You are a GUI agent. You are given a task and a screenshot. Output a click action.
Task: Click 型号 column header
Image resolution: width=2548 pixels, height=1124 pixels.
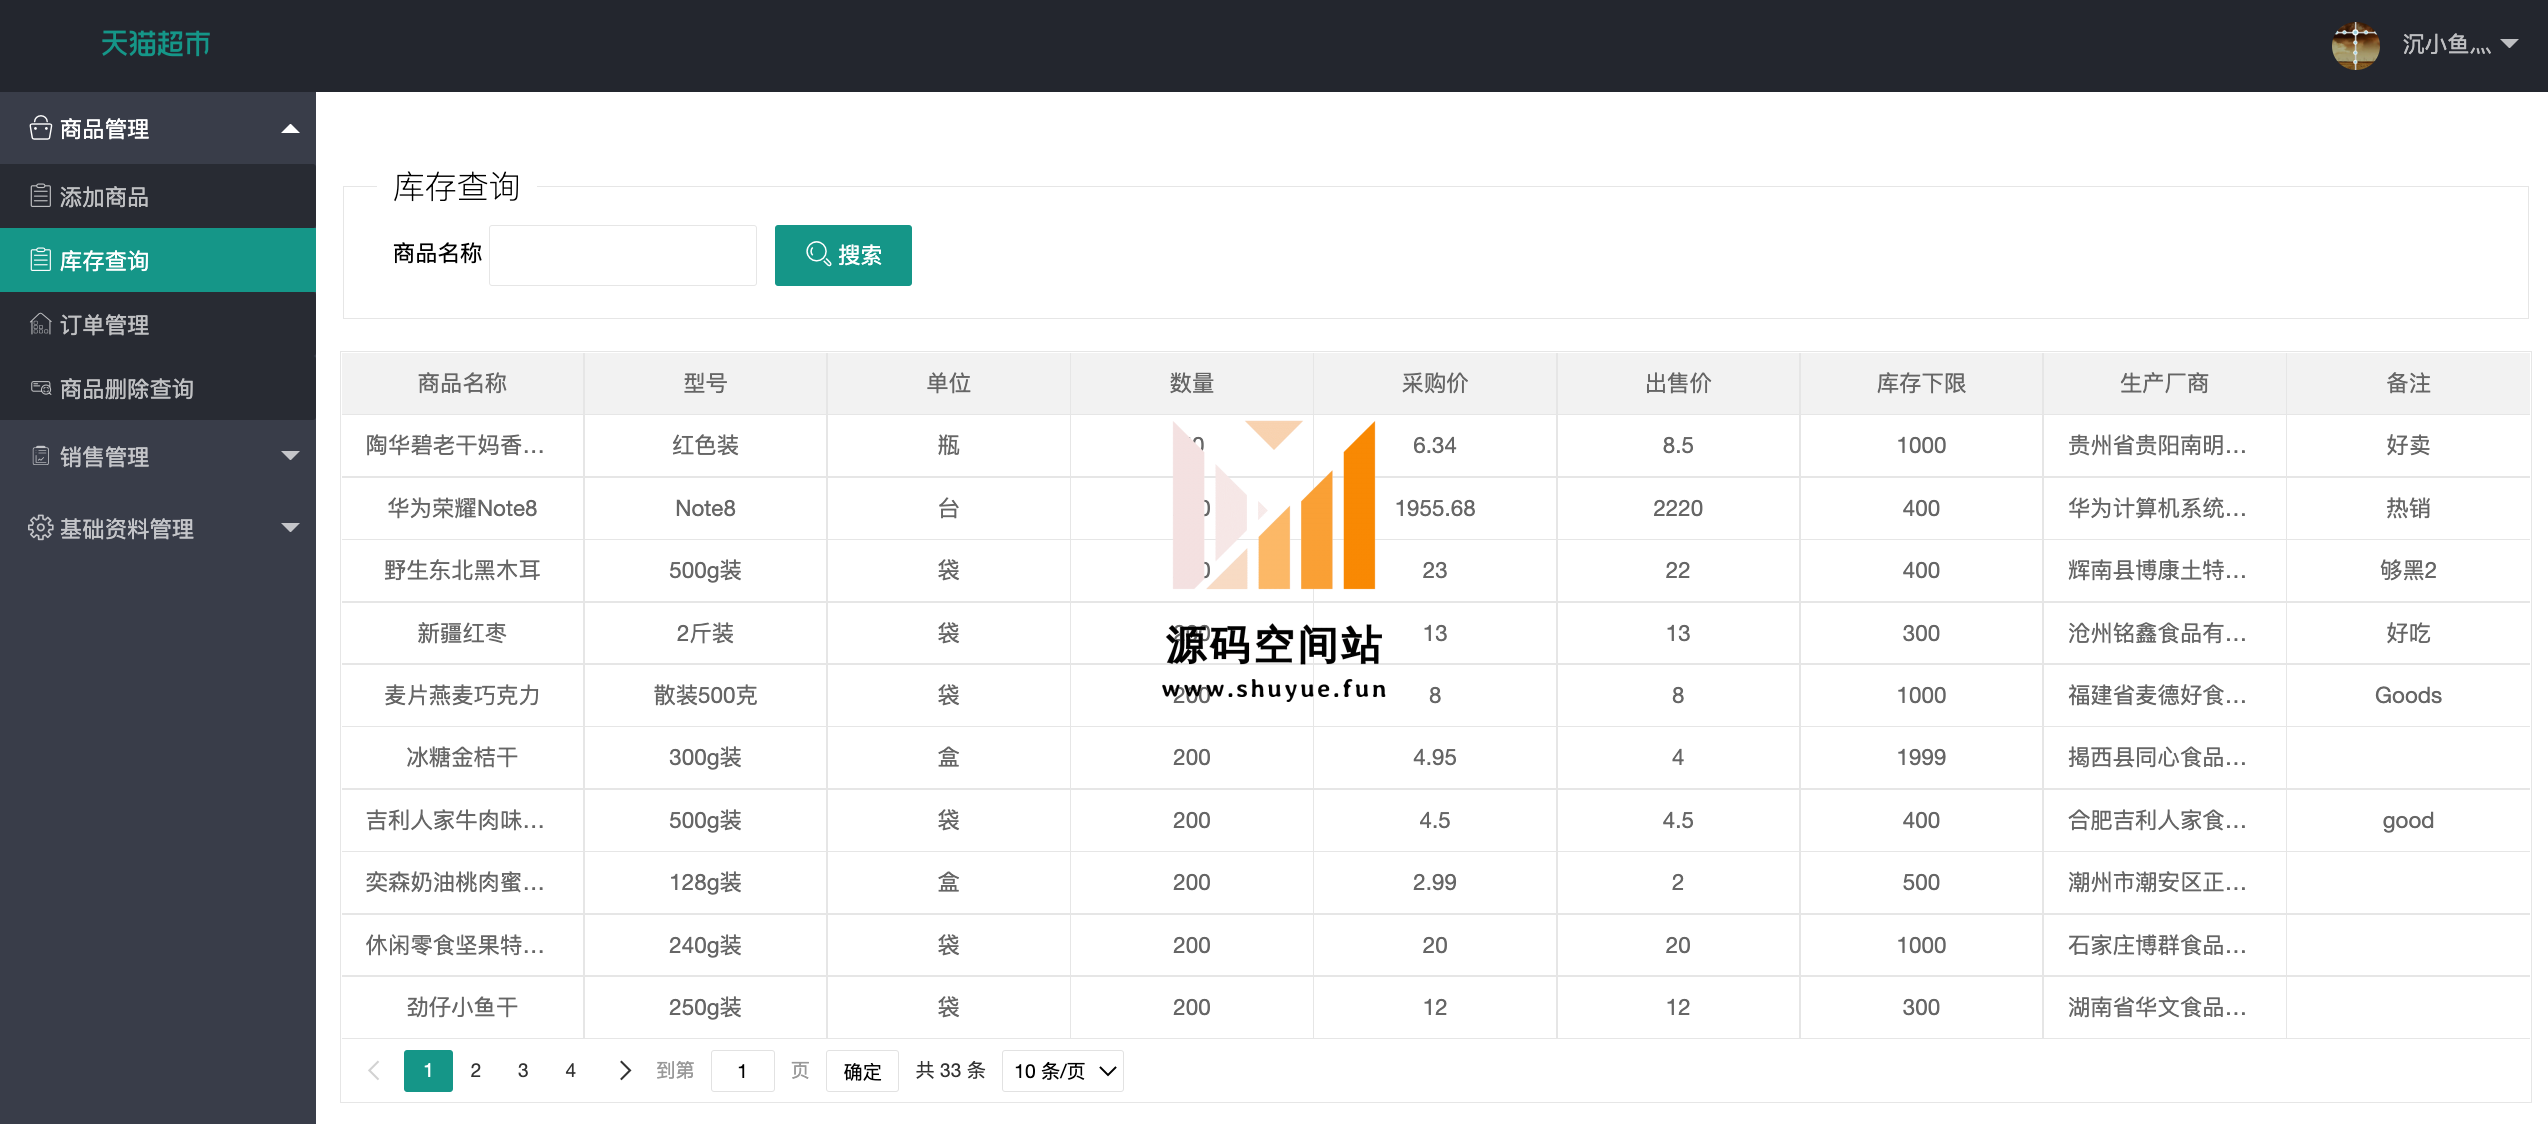click(705, 383)
